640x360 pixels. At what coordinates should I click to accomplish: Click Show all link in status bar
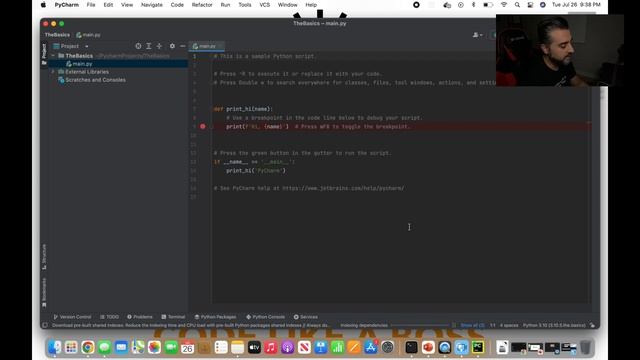(x=472, y=325)
